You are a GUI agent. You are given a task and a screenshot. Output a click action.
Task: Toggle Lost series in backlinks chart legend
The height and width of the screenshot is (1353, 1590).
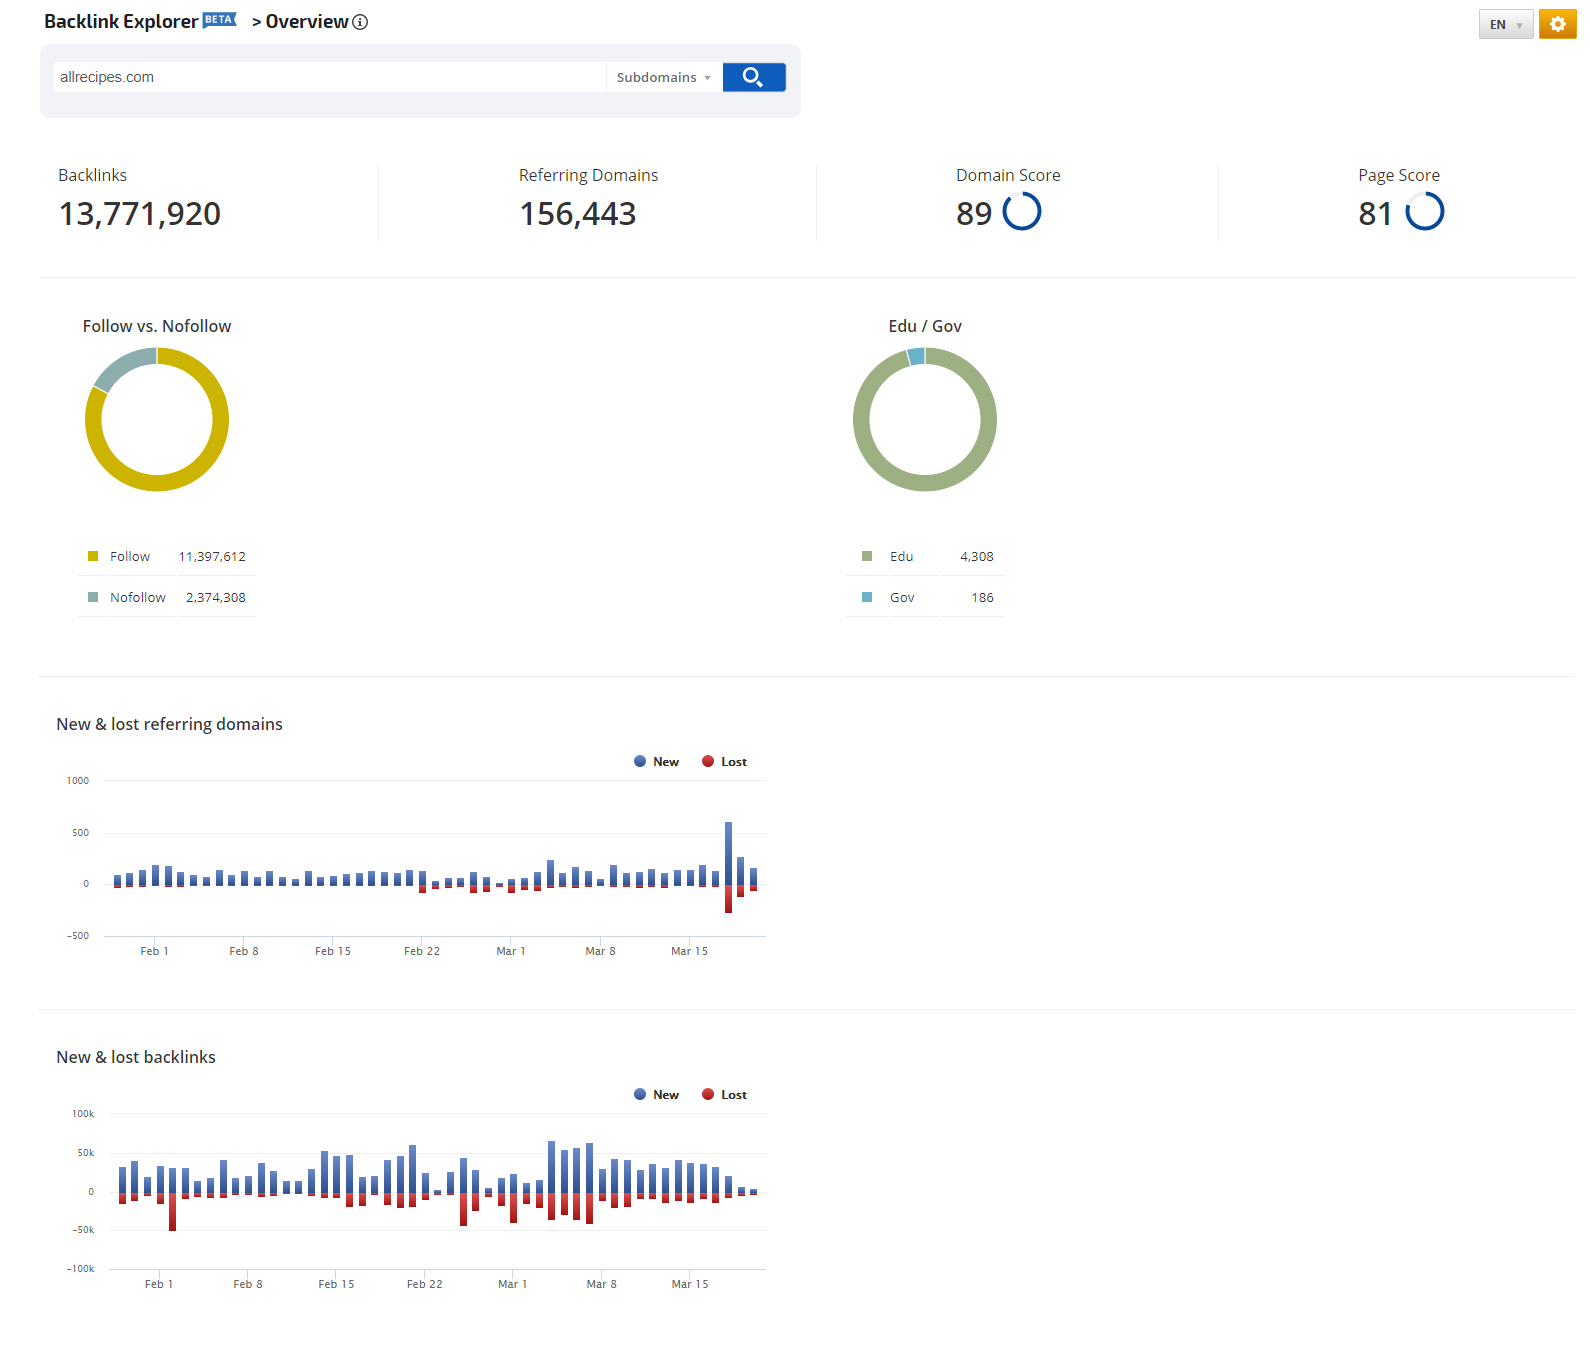pos(725,1095)
